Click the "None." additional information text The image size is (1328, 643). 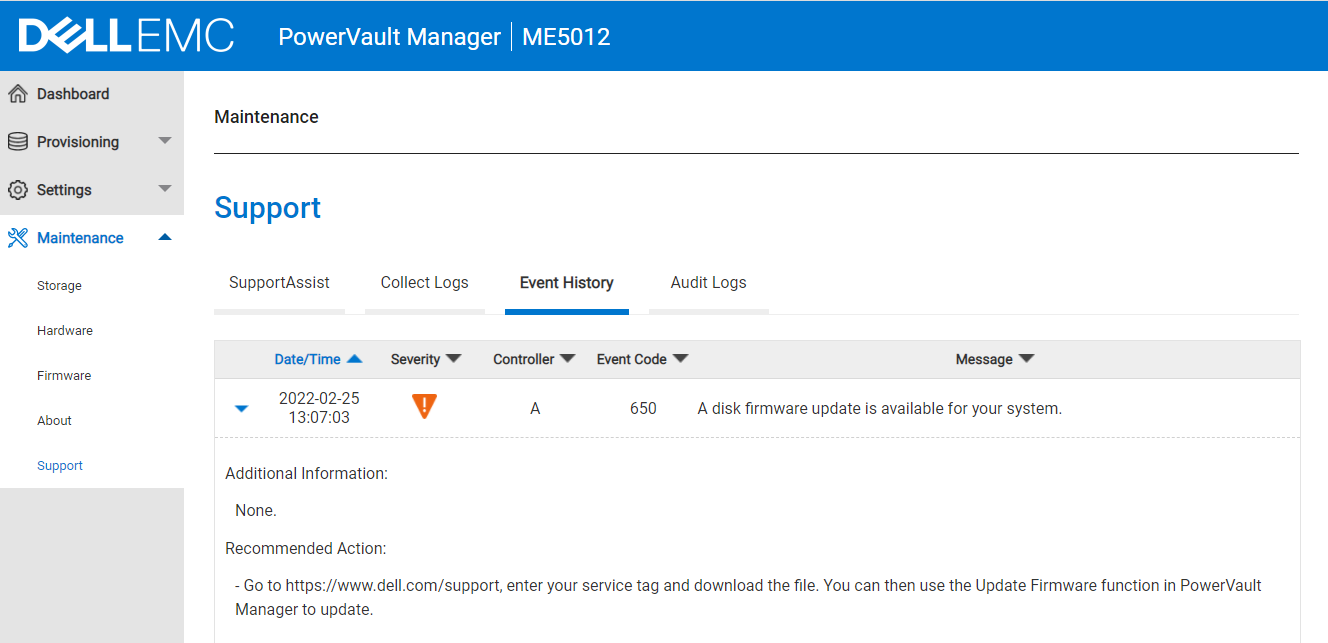[x=256, y=511]
